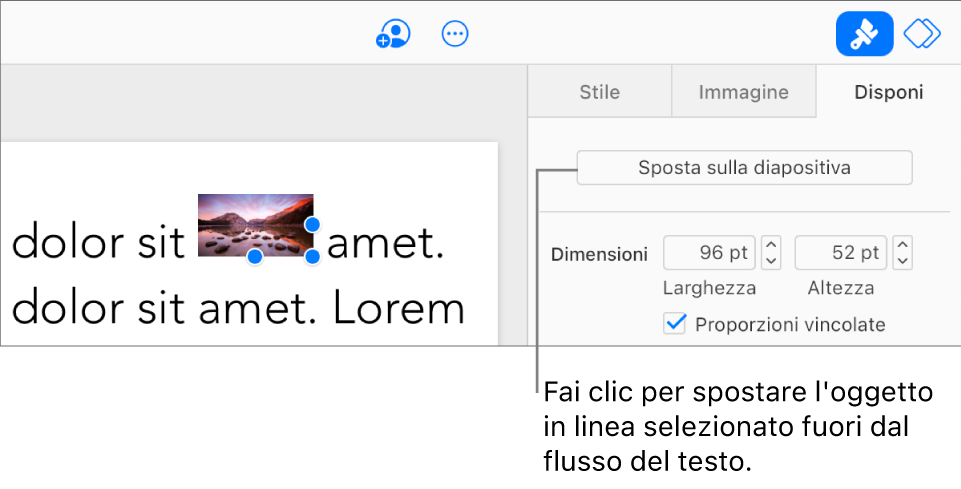Screen dimensions: 961x489
Task: Click the image's bottom-center resize handle
Action: point(255,257)
